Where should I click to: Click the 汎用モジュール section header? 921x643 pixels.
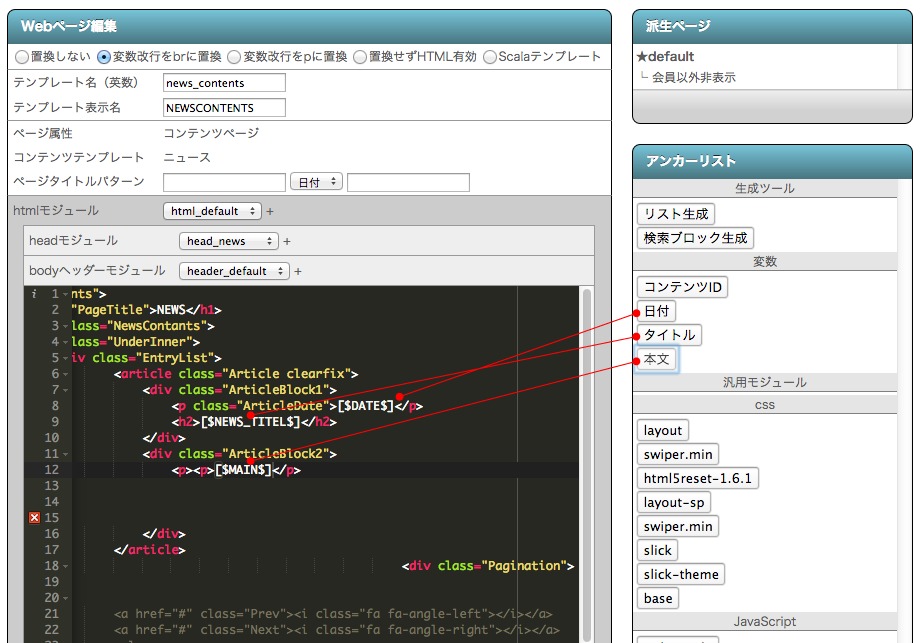tap(765, 382)
